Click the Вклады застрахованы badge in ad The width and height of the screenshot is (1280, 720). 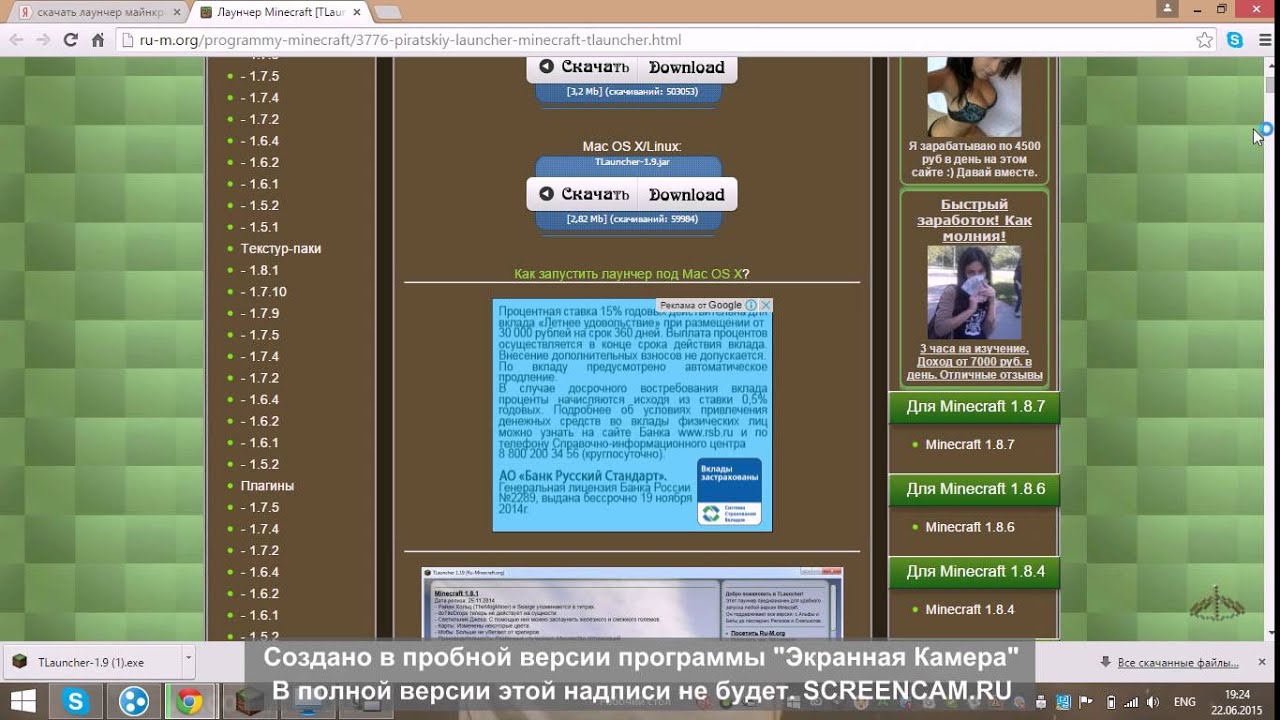click(729, 492)
